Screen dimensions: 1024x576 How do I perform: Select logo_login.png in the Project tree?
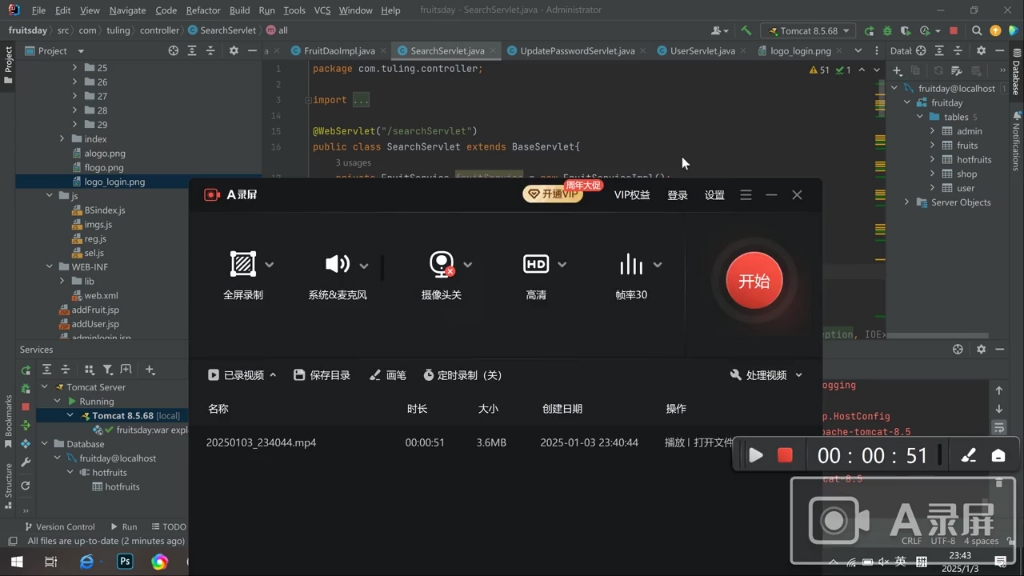[x=114, y=182]
